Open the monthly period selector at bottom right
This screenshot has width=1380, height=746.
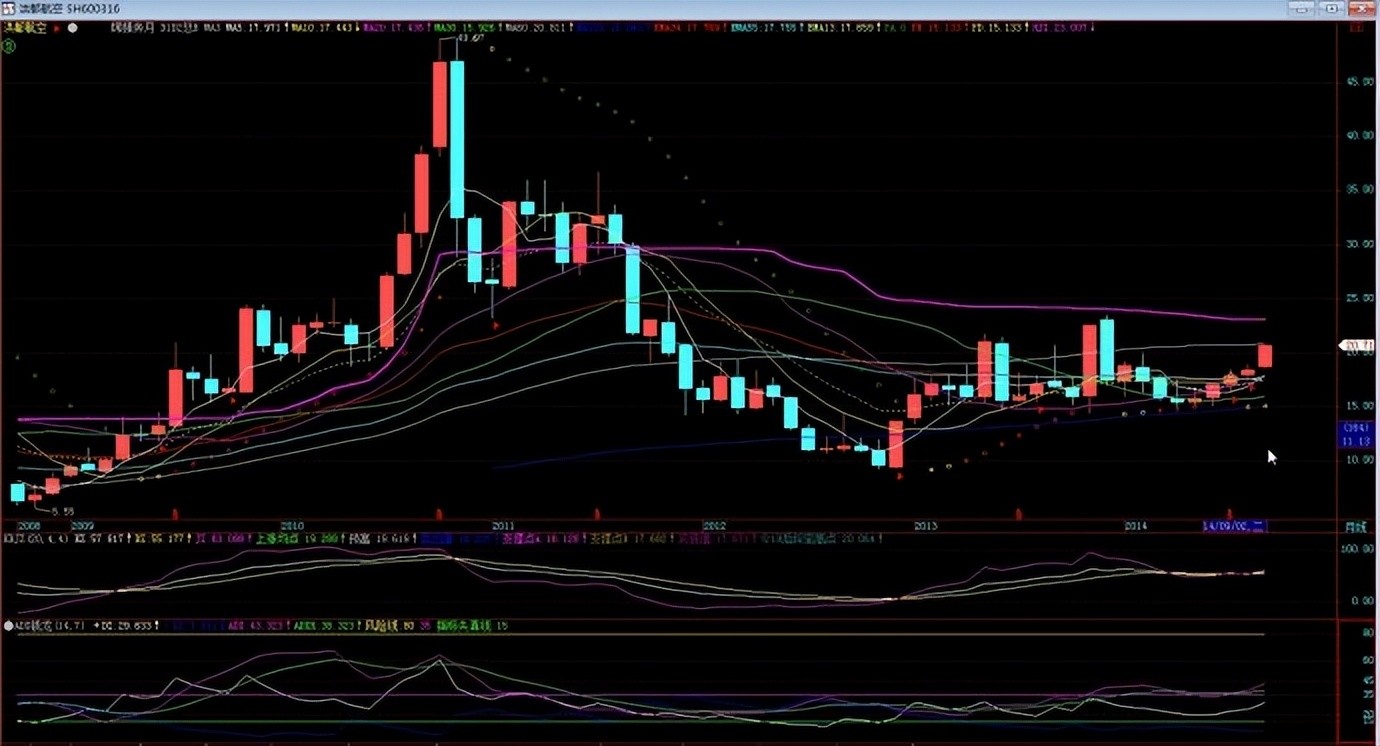pyautogui.click(x=1354, y=526)
